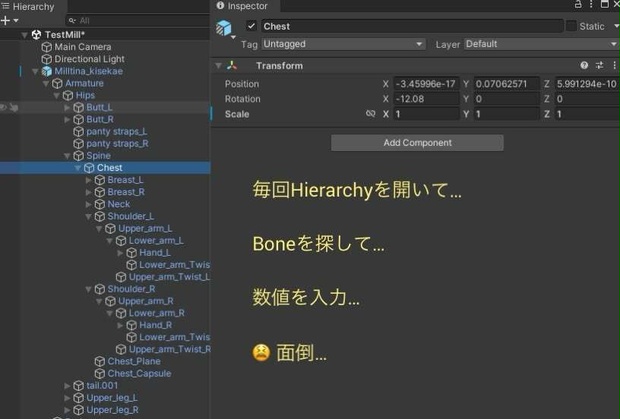Click the Add Component button

[417, 143]
